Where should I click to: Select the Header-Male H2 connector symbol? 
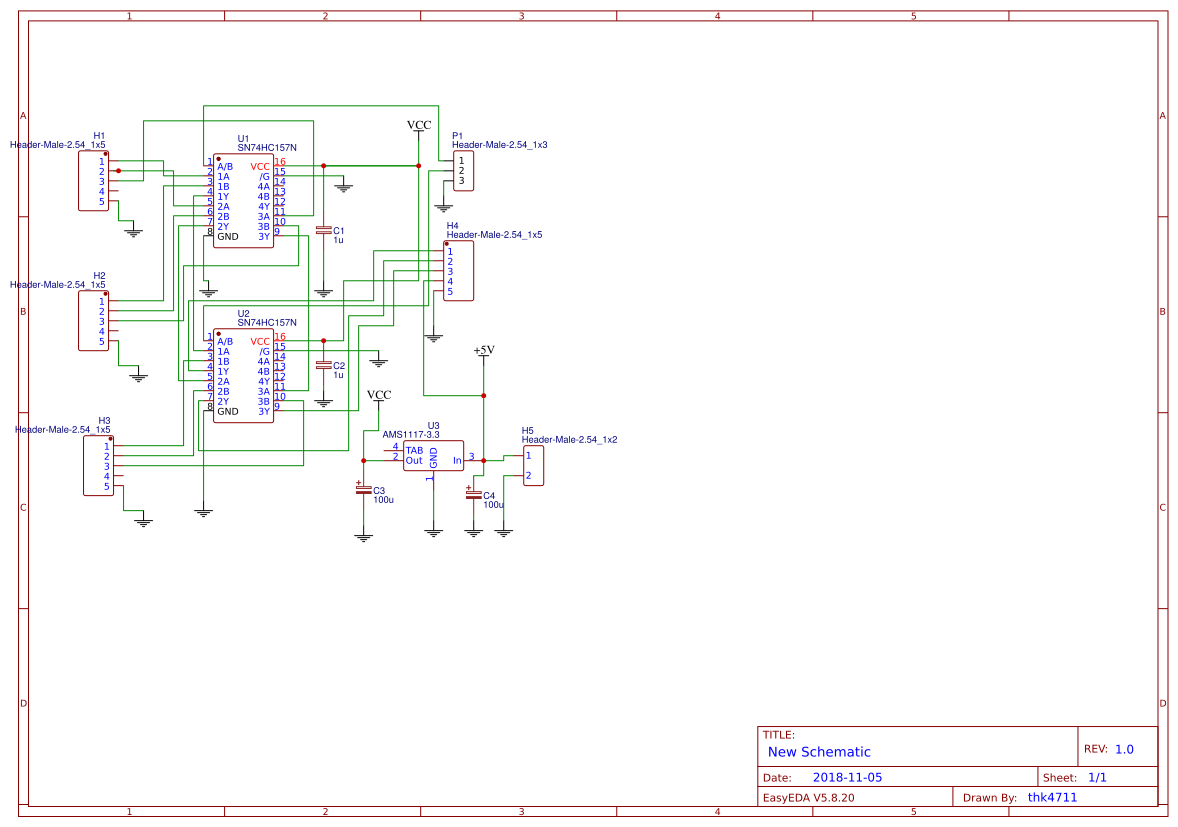pyautogui.click(x=93, y=320)
